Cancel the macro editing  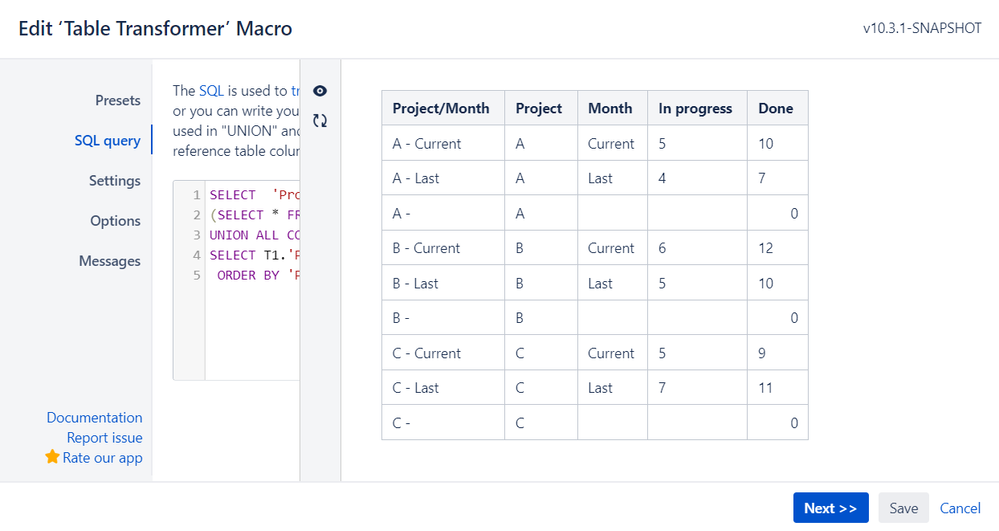960,508
